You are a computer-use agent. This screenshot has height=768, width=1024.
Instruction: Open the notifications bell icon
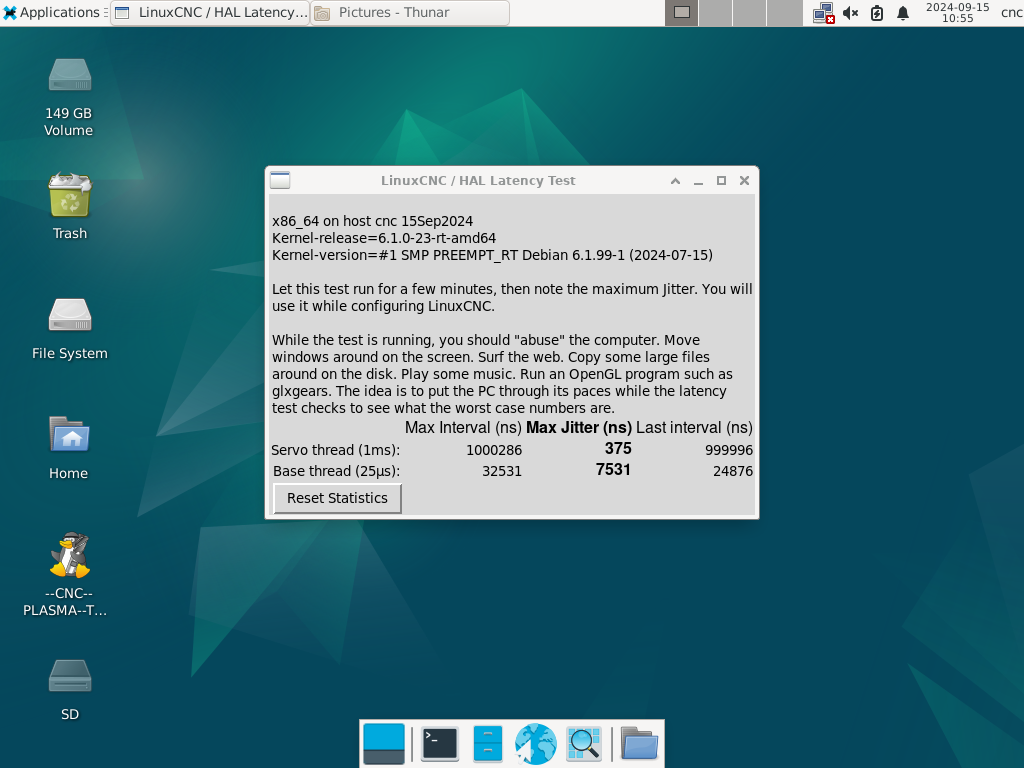pos(903,13)
